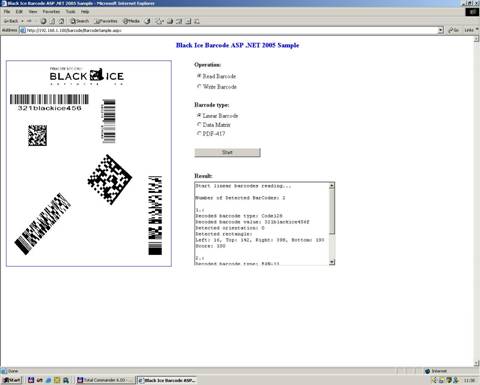Click the Stop loading icon
Image resolution: width=480 pixels, height=385 pixels.
click(x=43, y=21)
